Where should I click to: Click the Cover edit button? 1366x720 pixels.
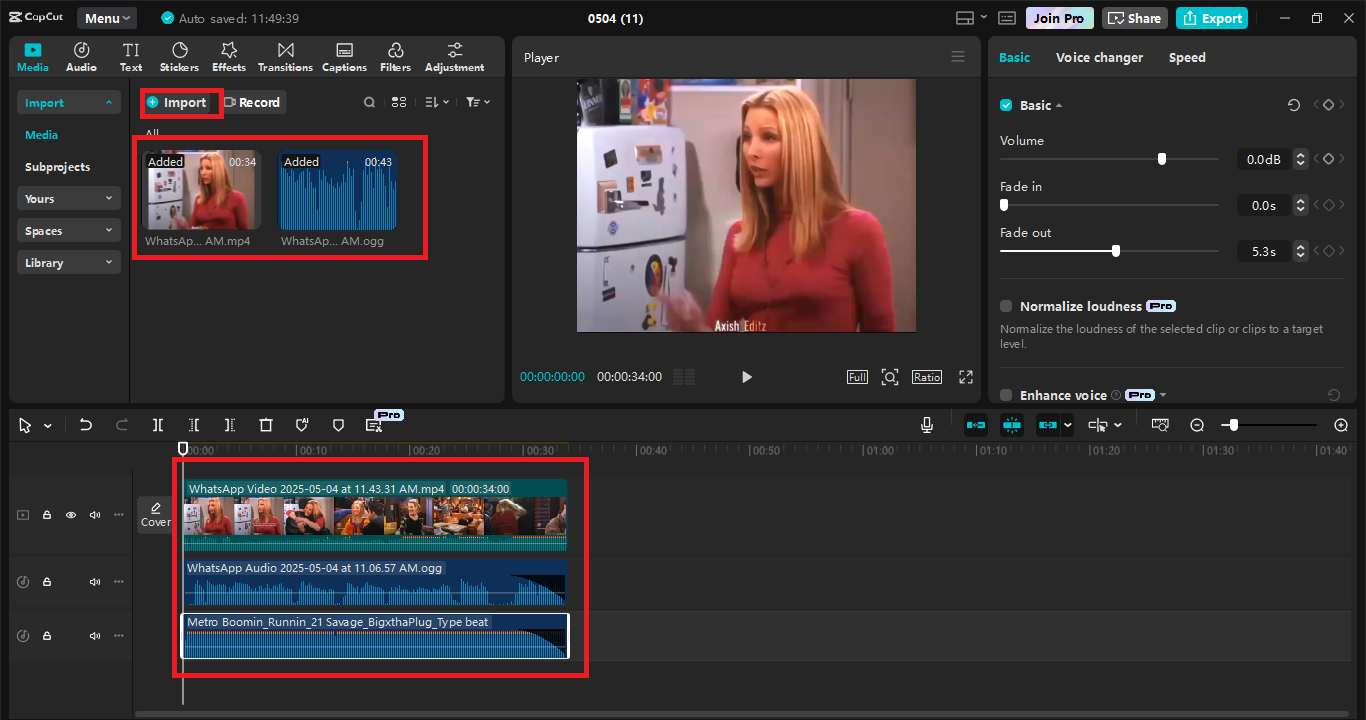coord(155,515)
